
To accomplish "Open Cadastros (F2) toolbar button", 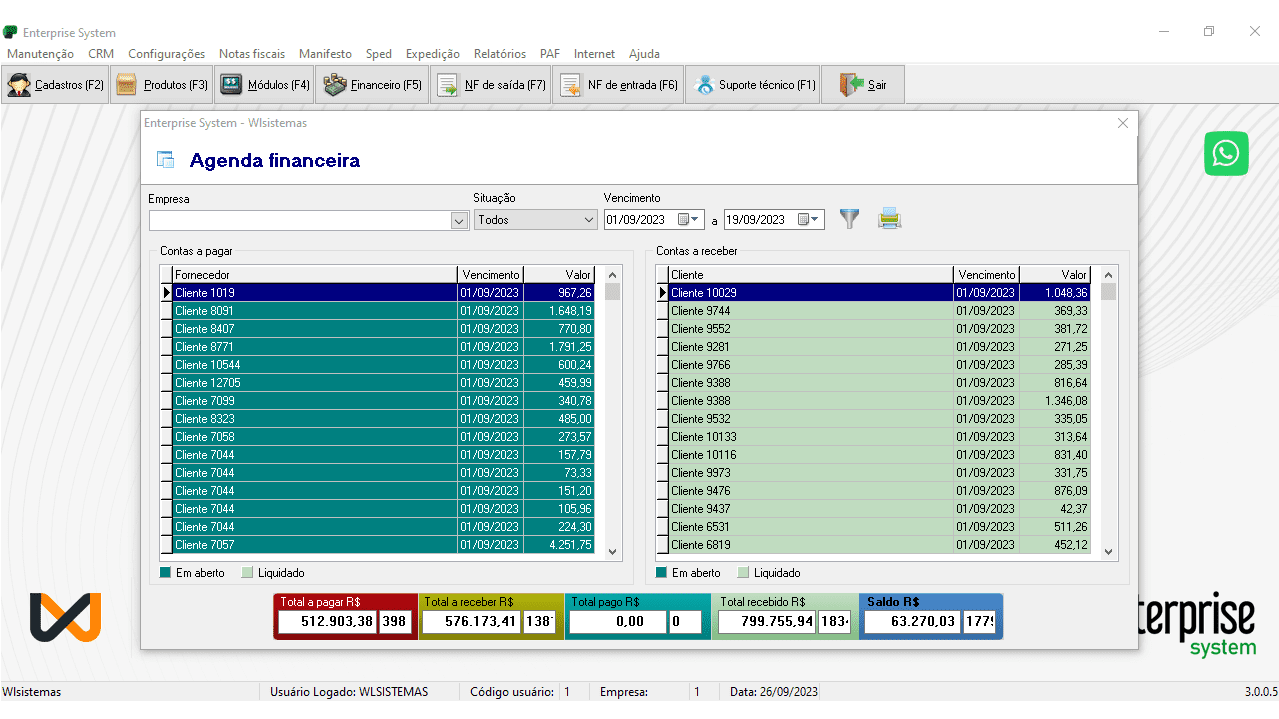I will [56, 85].
